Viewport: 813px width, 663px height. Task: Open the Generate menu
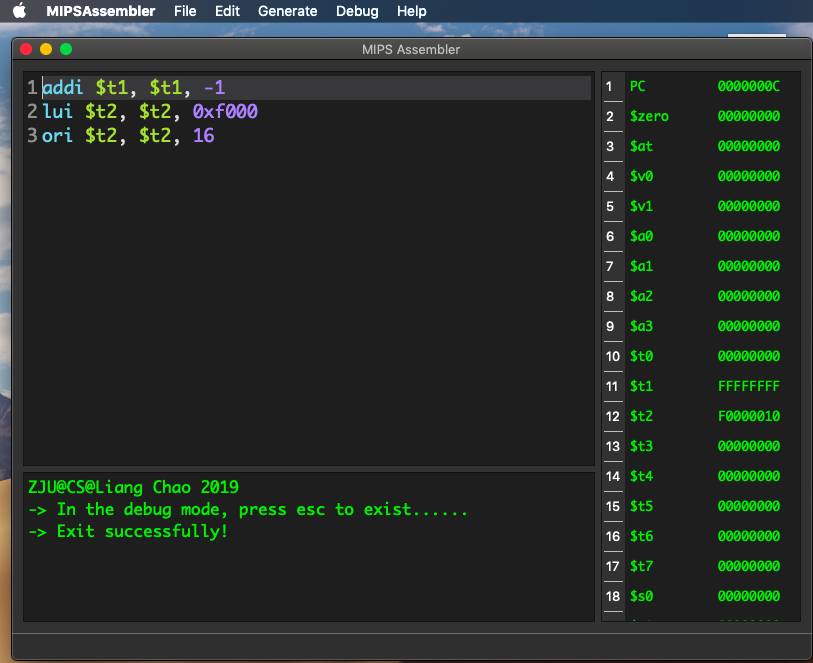pos(288,11)
